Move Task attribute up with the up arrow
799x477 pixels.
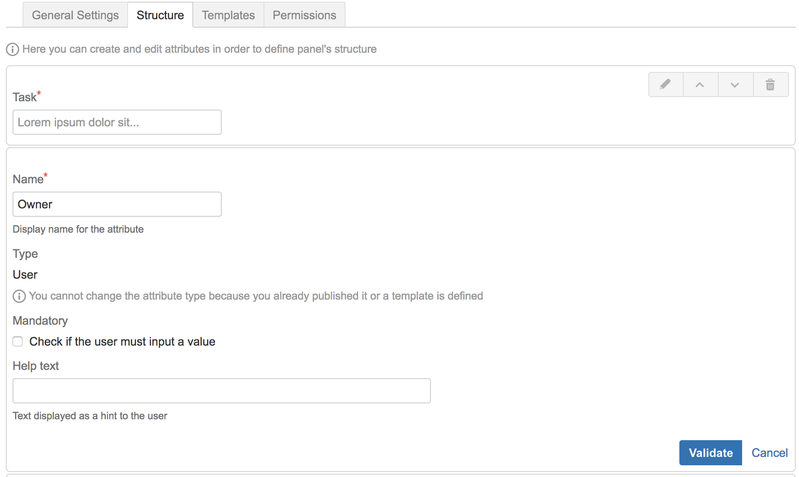(x=700, y=85)
